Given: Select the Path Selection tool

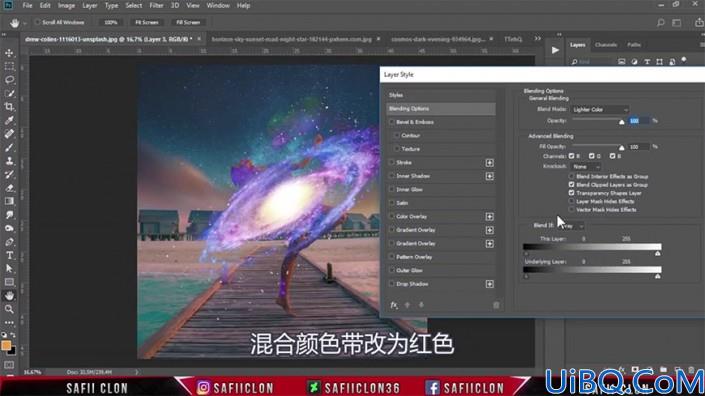Looking at the screenshot, I should pos(9,269).
